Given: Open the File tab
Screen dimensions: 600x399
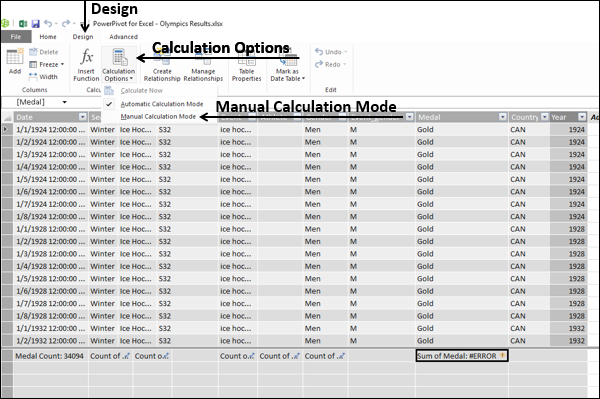Looking at the screenshot, I should coord(16,37).
